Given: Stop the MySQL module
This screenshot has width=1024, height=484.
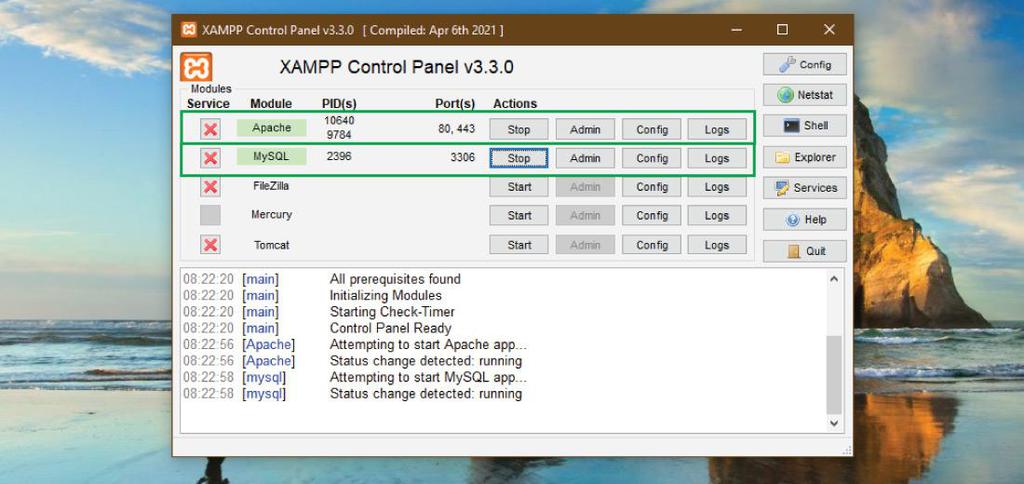Looking at the screenshot, I should pyautogui.click(x=519, y=158).
